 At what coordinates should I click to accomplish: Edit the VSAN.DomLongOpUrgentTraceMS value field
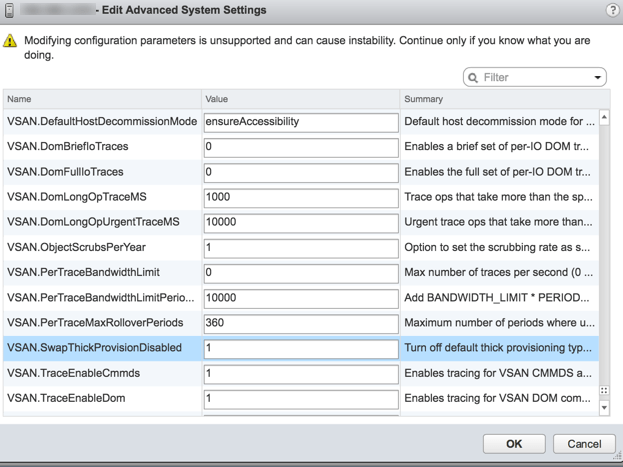pyautogui.click(x=300, y=222)
